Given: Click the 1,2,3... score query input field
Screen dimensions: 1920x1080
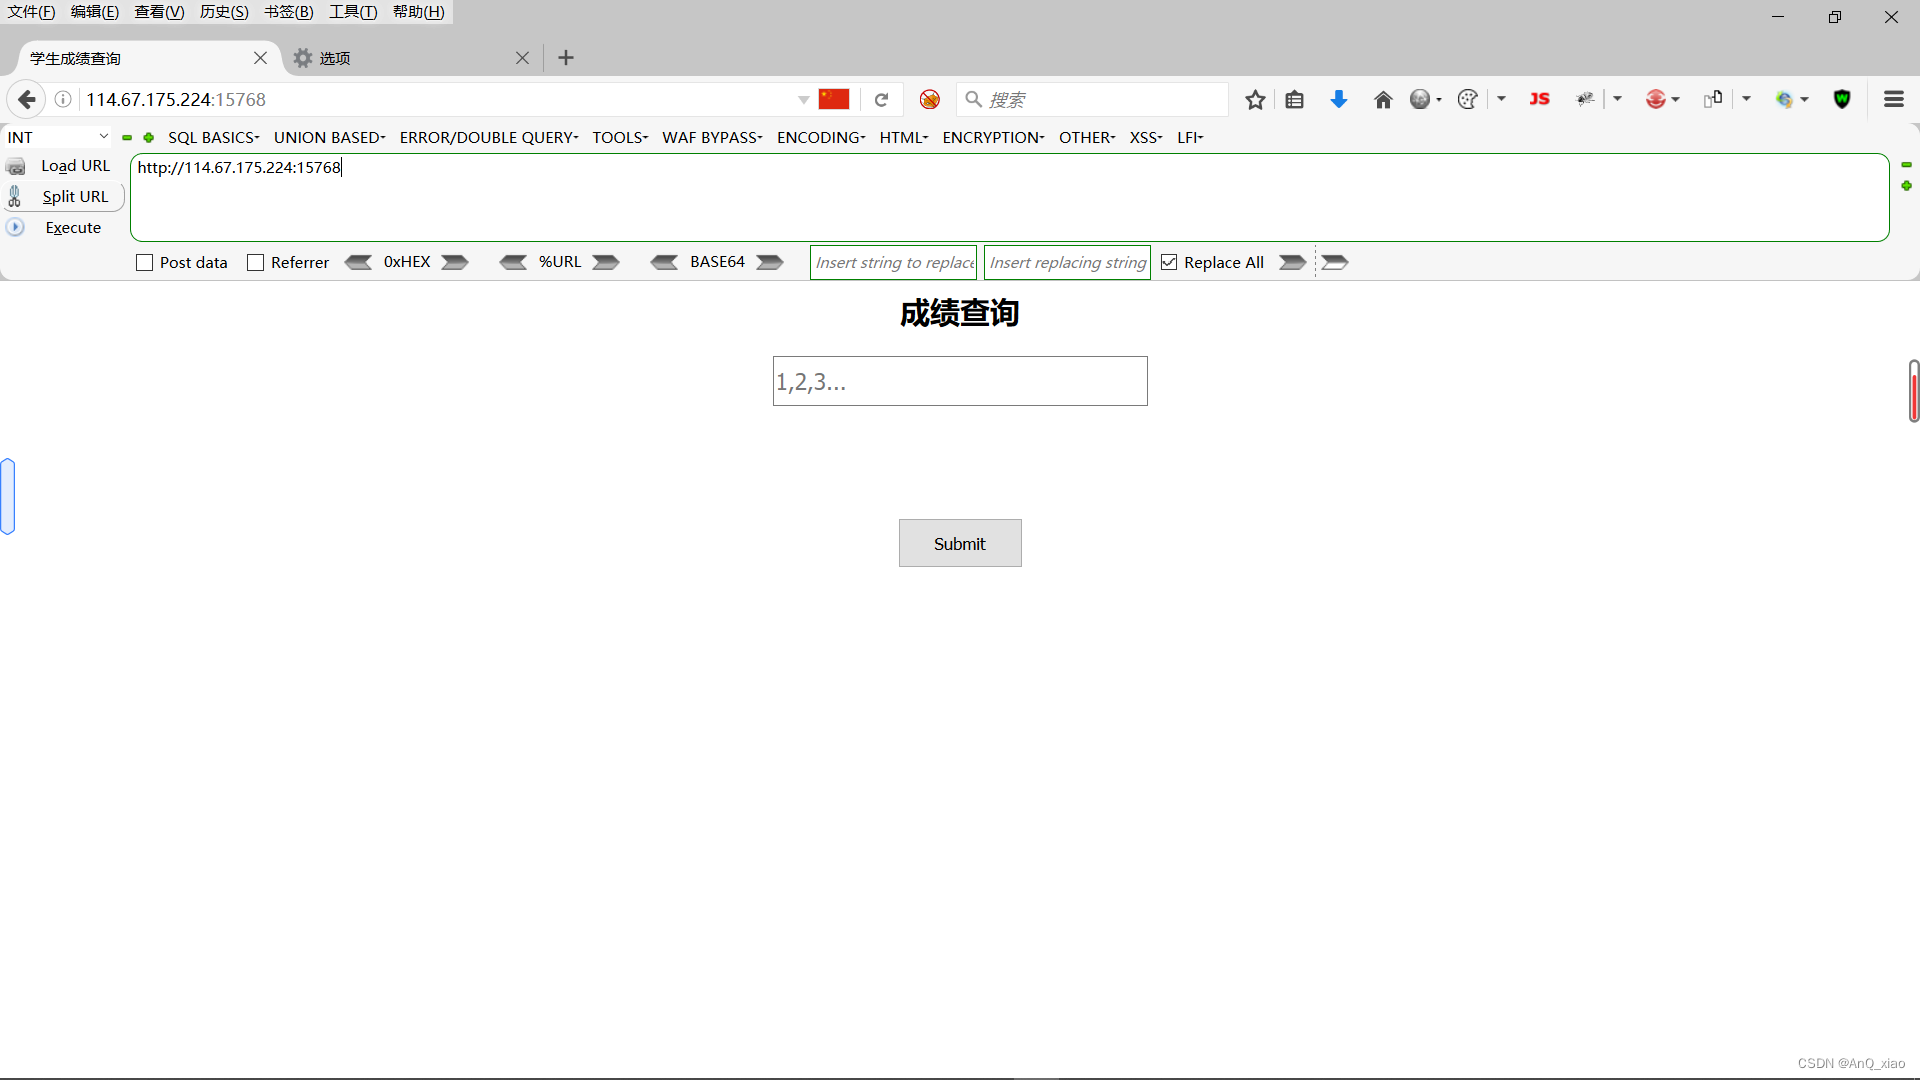Looking at the screenshot, I should click(x=959, y=381).
